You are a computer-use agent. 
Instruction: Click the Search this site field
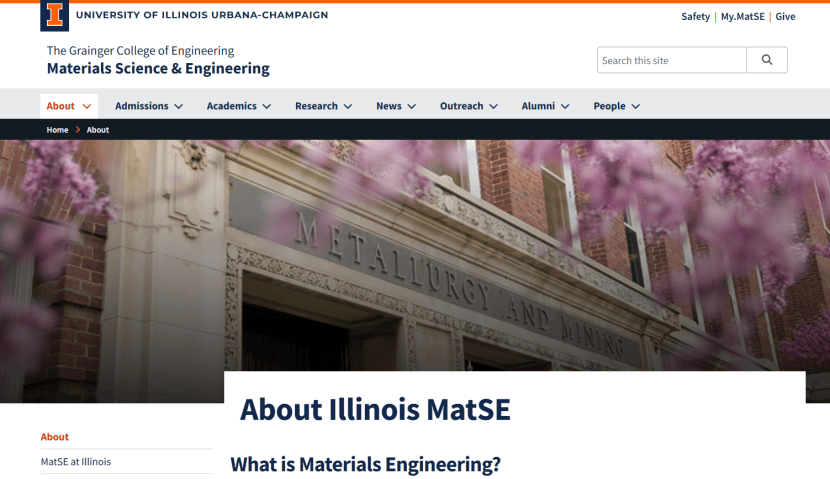(671, 60)
